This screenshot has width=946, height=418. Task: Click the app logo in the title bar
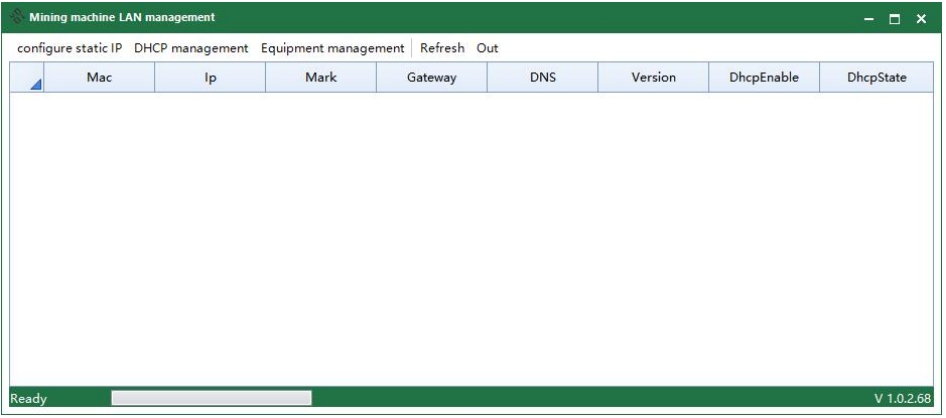point(17,18)
